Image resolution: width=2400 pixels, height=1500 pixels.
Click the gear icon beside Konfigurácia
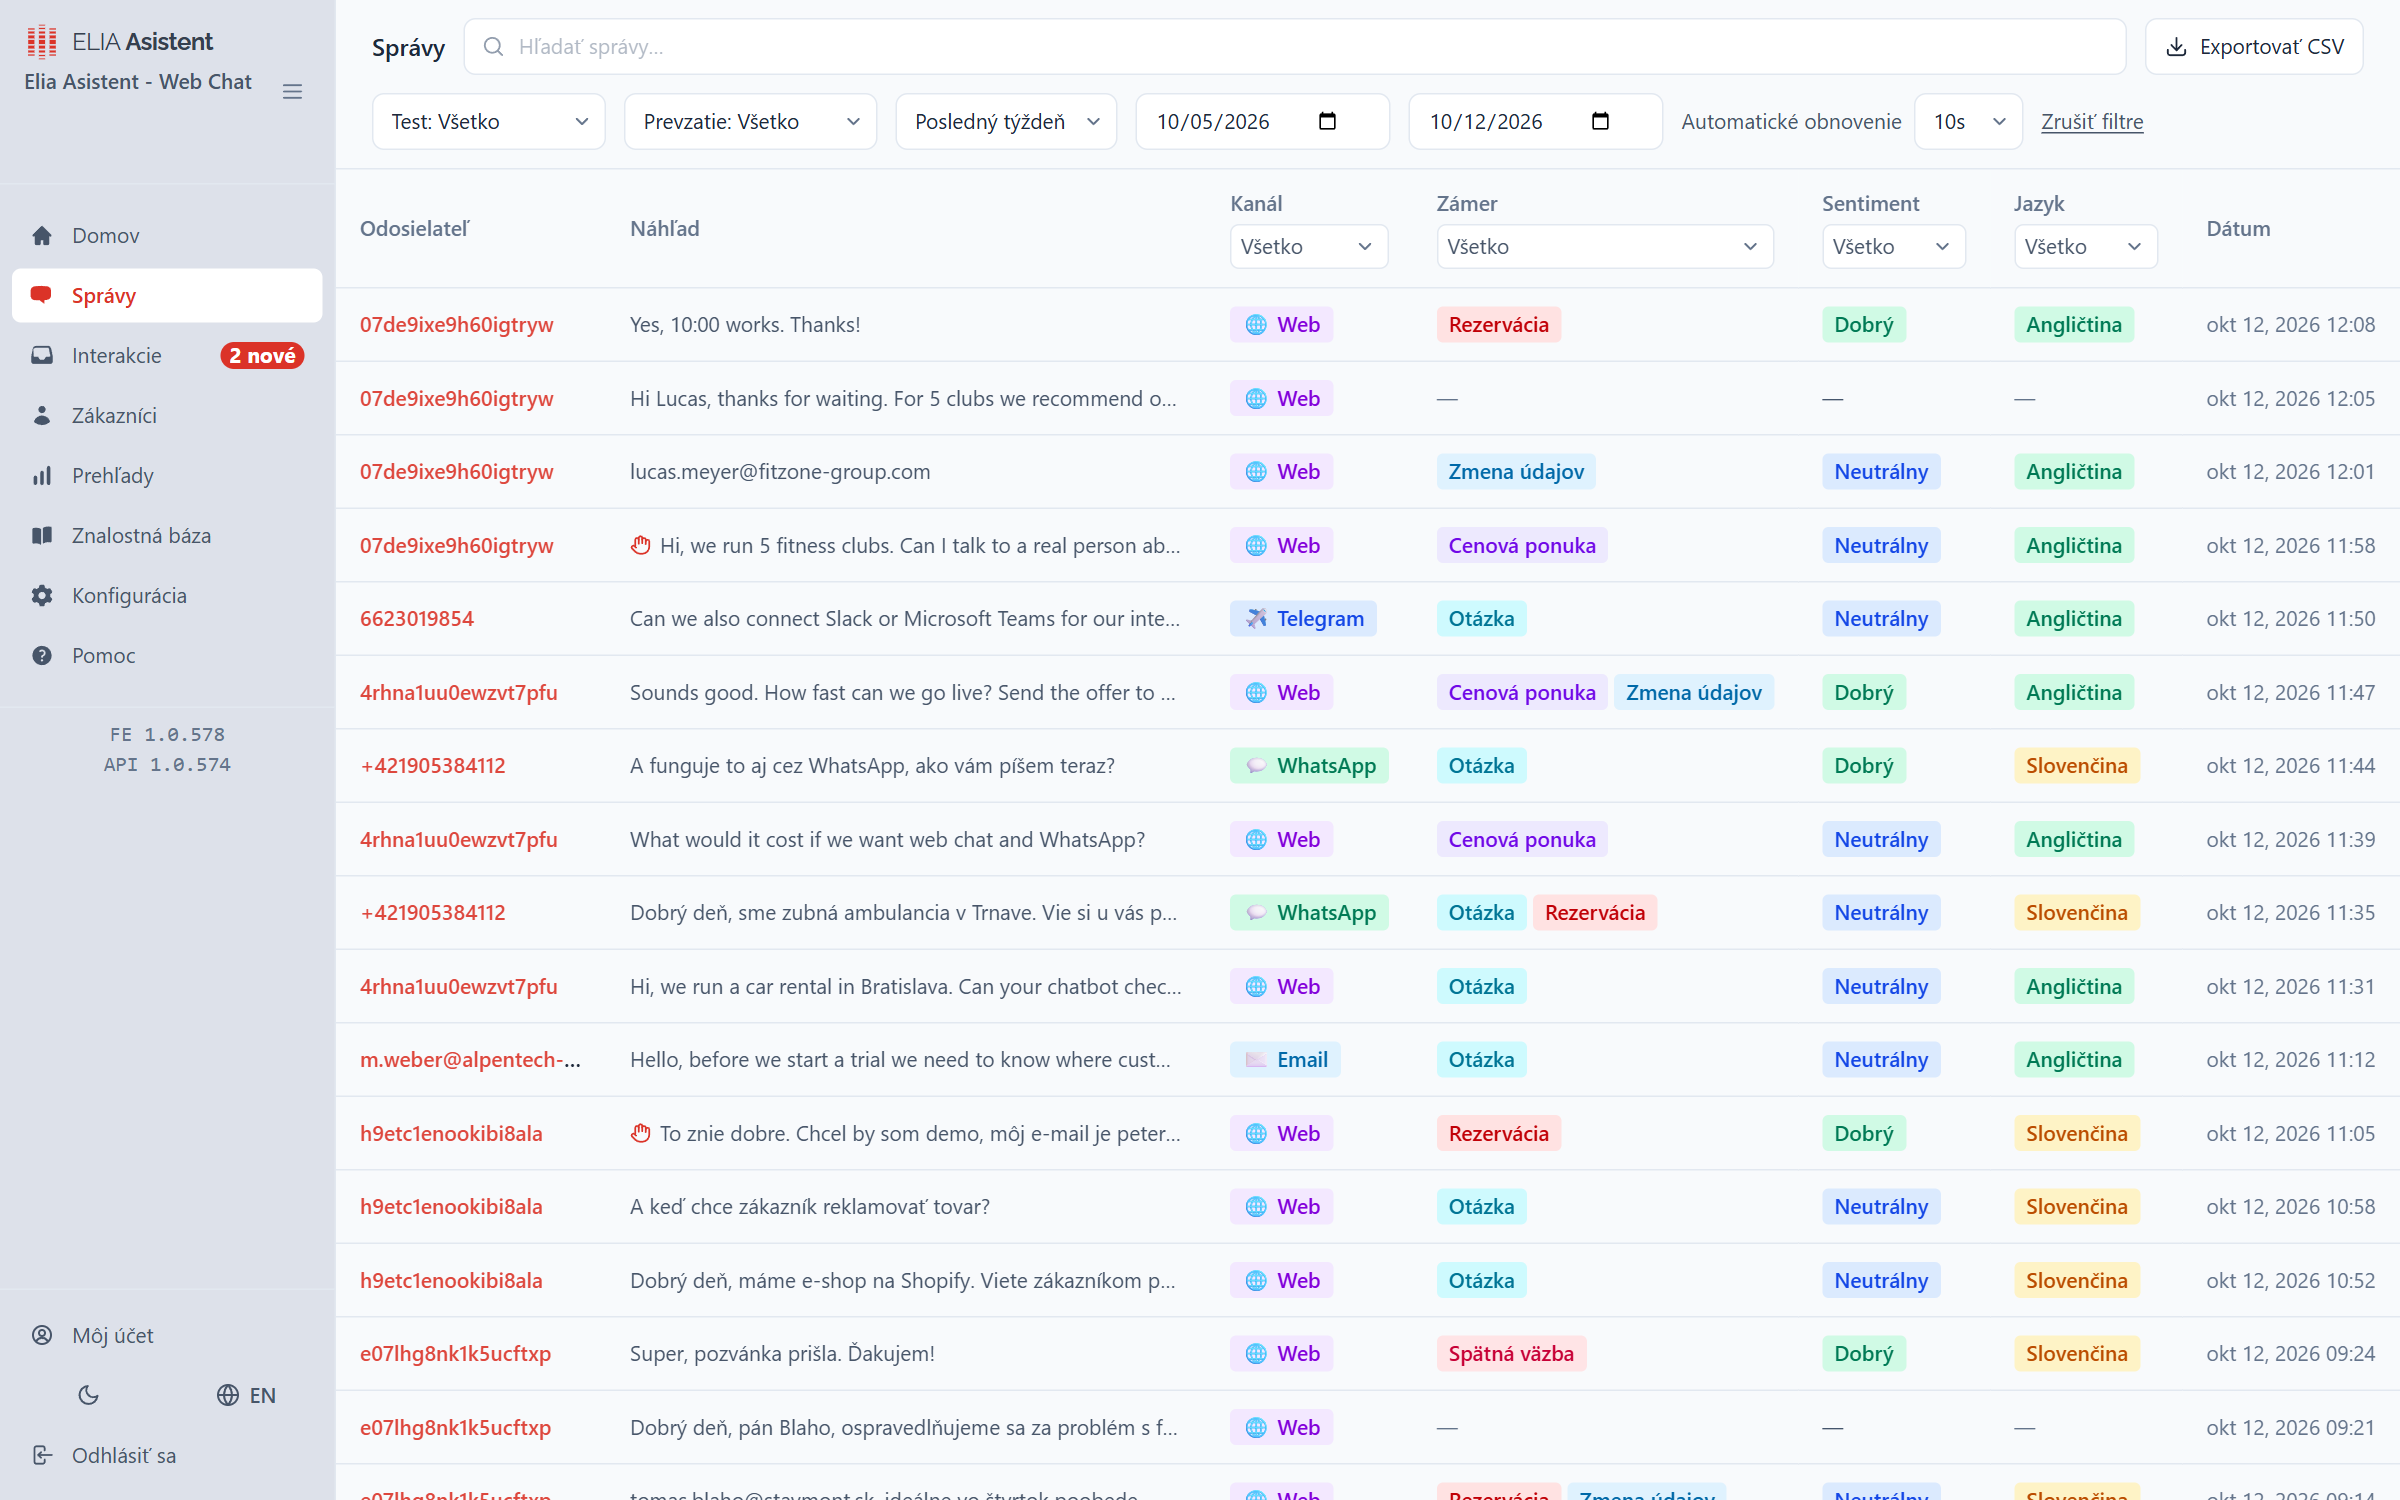[42, 596]
